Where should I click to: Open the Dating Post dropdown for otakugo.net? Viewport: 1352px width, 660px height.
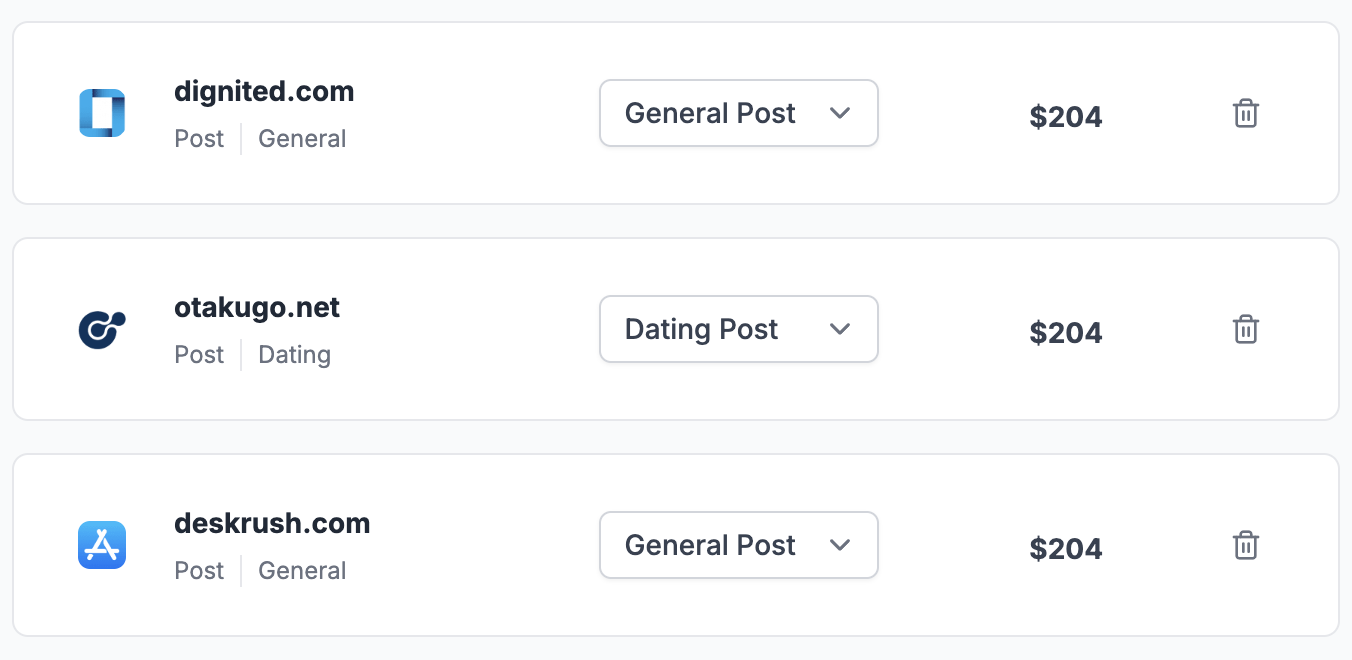(739, 329)
